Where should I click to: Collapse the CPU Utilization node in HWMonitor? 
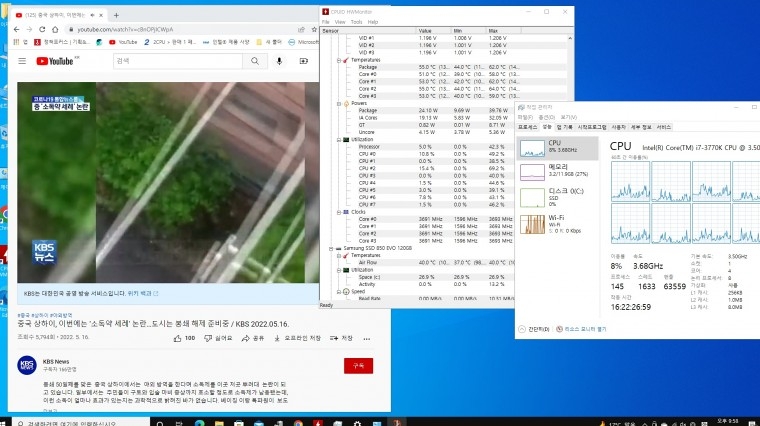339,140
